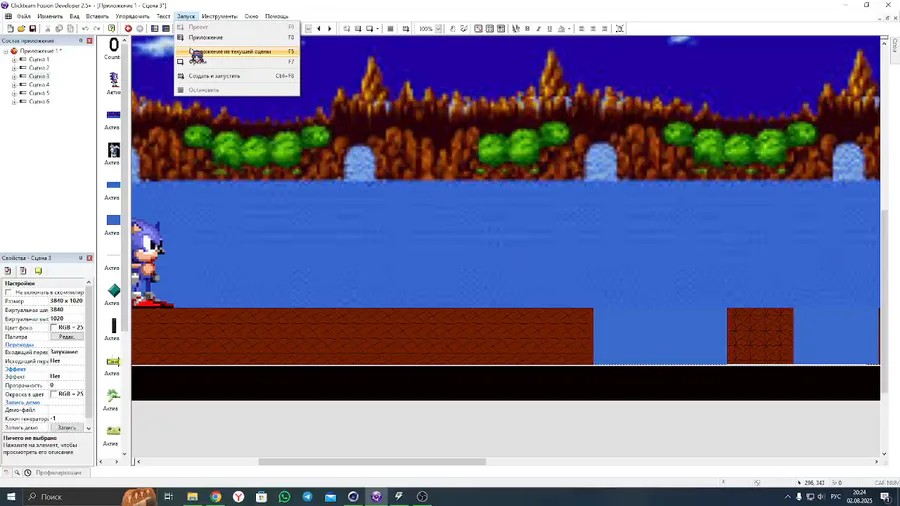Choose 'Приложение из текущей сцены' entry
The image size is (900, 506).
[x=236, y=52]
